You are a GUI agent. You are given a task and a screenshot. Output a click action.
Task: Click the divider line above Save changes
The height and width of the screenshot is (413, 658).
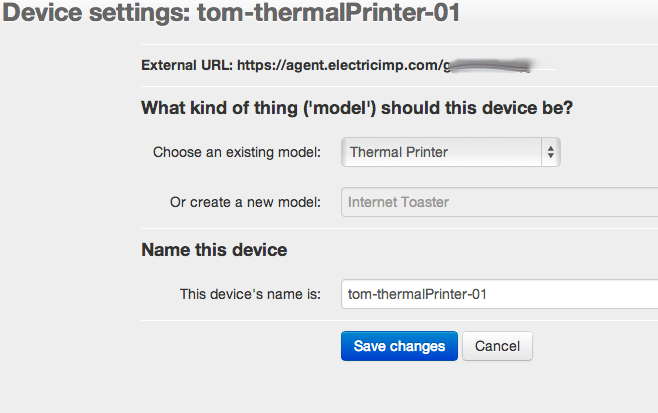(400, 321)
